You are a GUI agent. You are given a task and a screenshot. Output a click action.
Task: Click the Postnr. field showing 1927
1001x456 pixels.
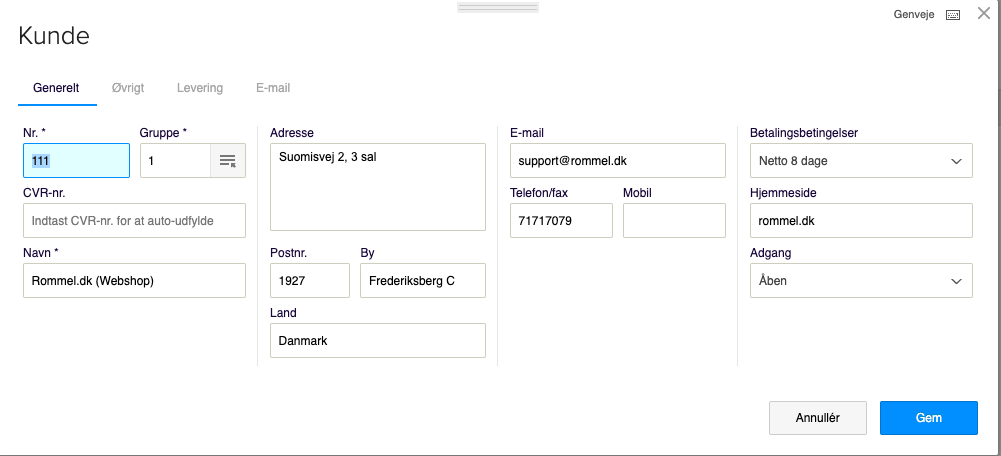point(310,280)
